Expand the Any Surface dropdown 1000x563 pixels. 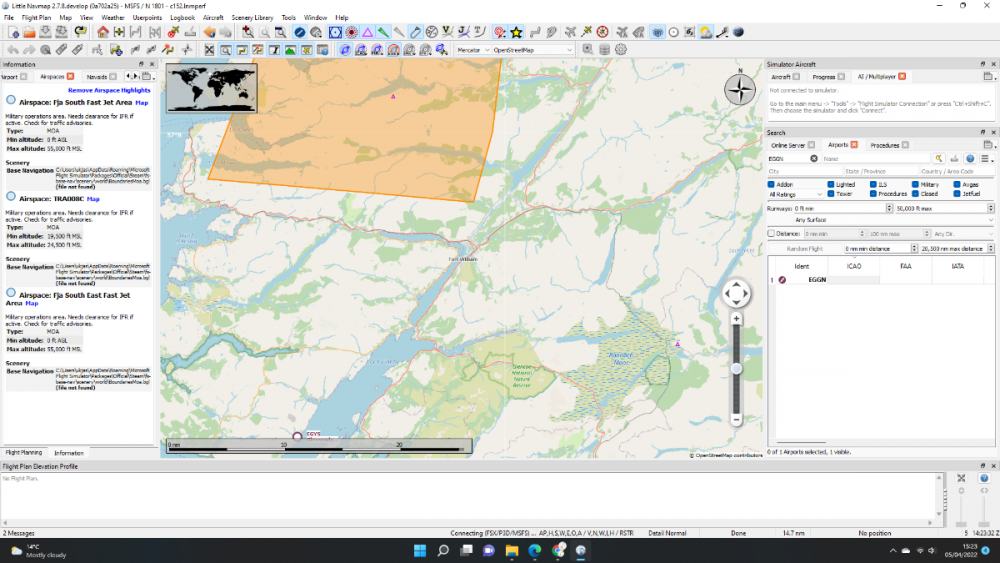tap(880, 220)
